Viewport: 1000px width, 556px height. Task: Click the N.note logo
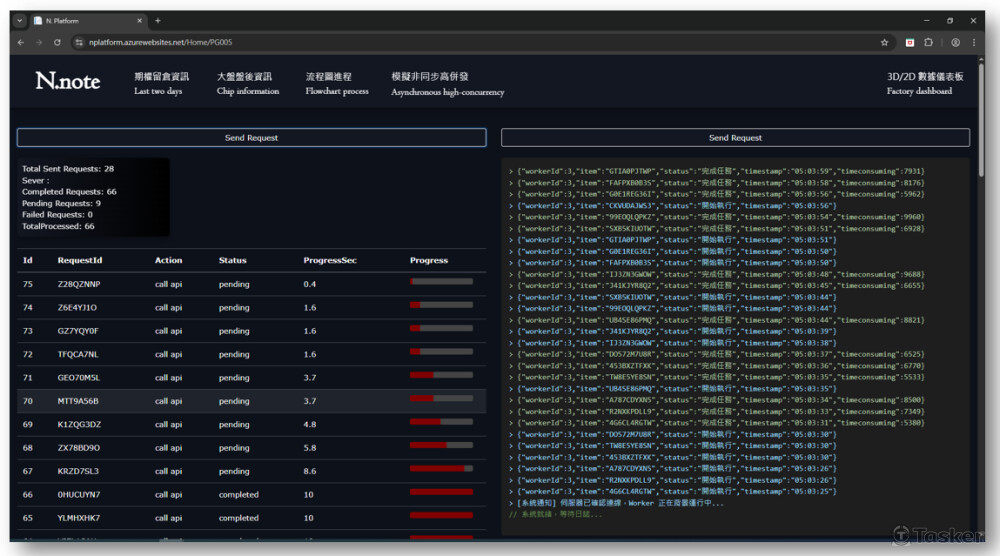67,82
